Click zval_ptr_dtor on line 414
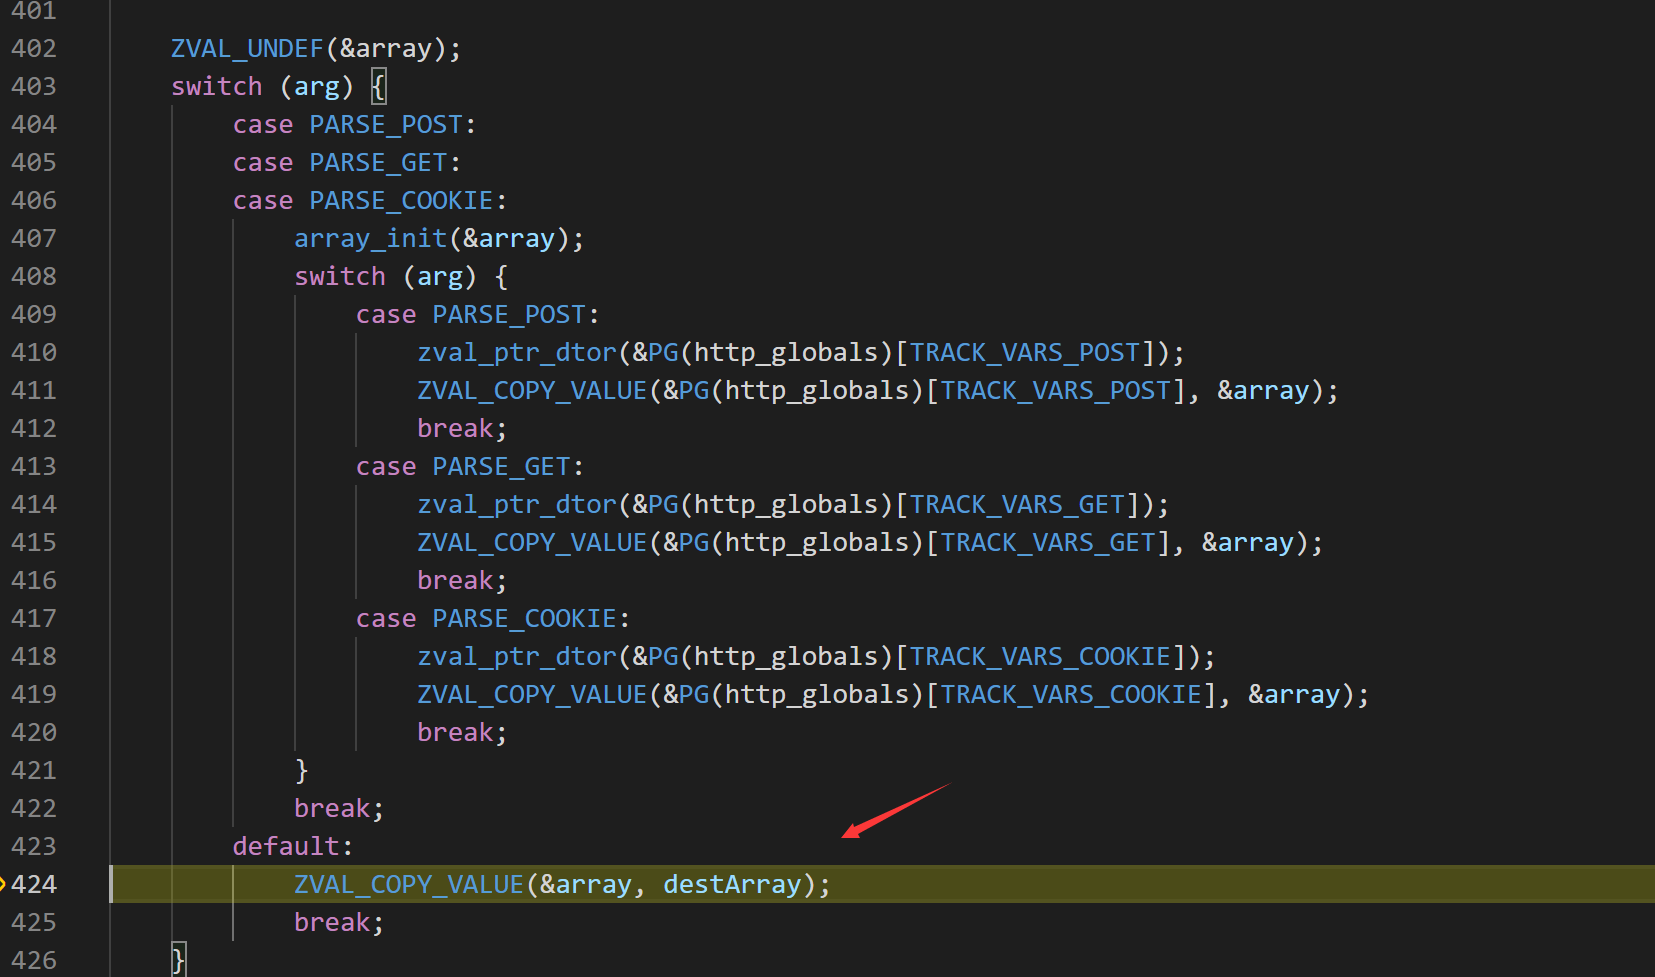The width and height of the screenshot is (1655, 977). pyautogui.click(x=517, y=504)
